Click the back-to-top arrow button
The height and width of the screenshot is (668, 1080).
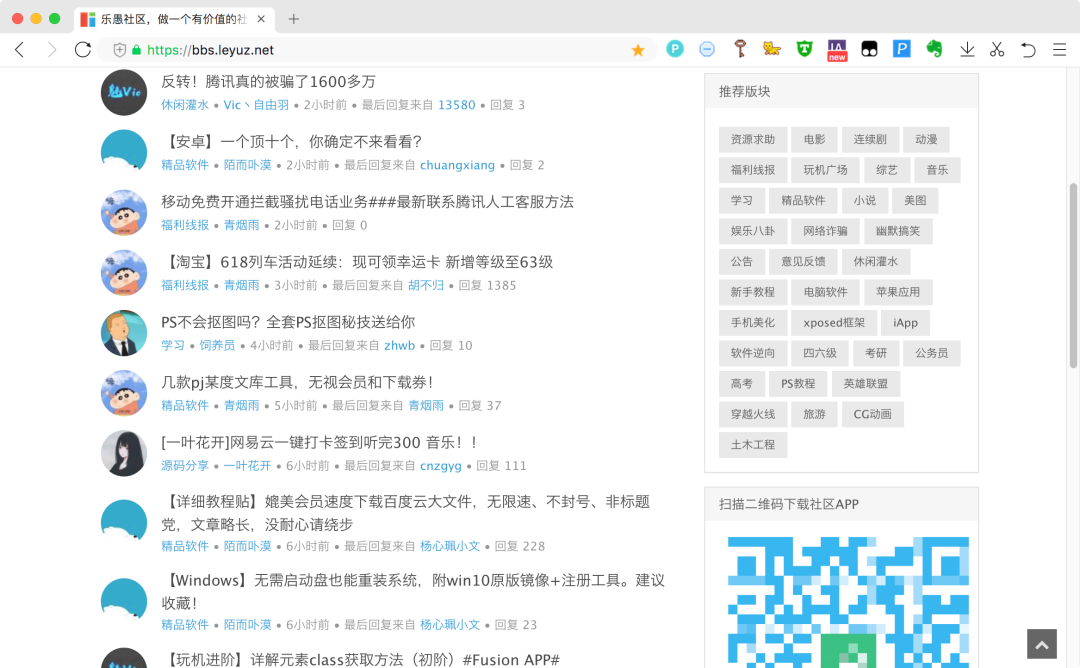point(1041,643)
